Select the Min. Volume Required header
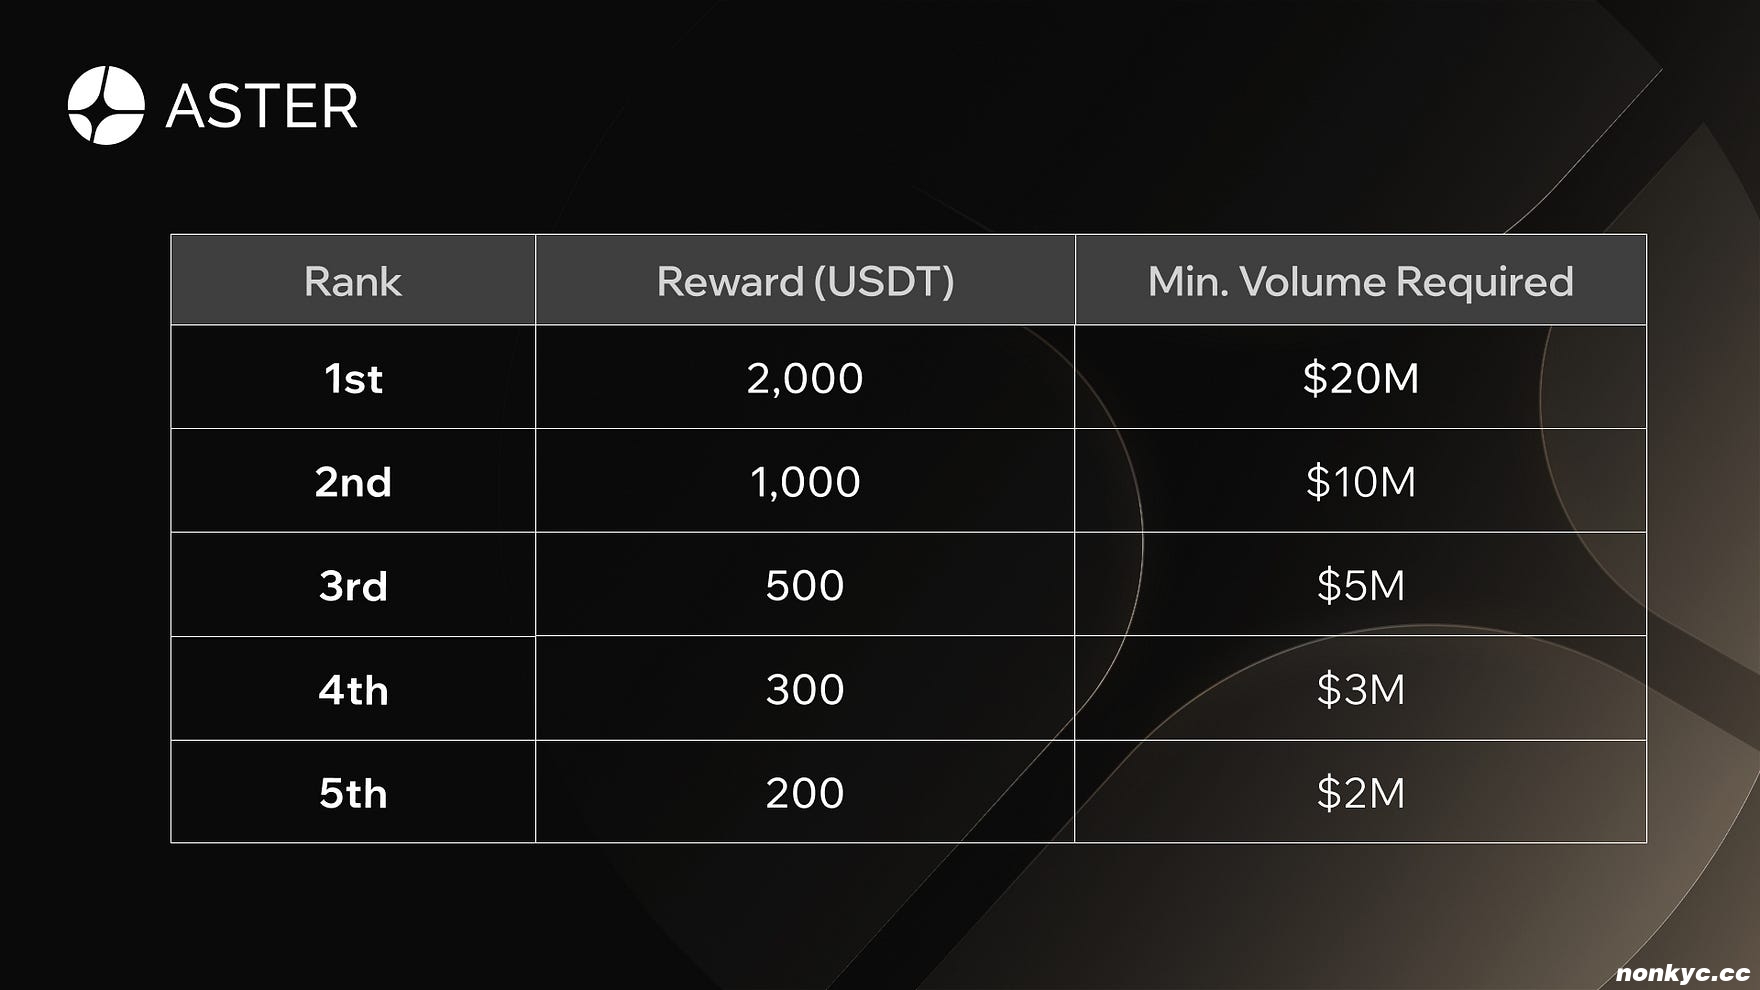Image resolution: width=1760 pixels, height=990 pixels. (x=1360, y=281)
